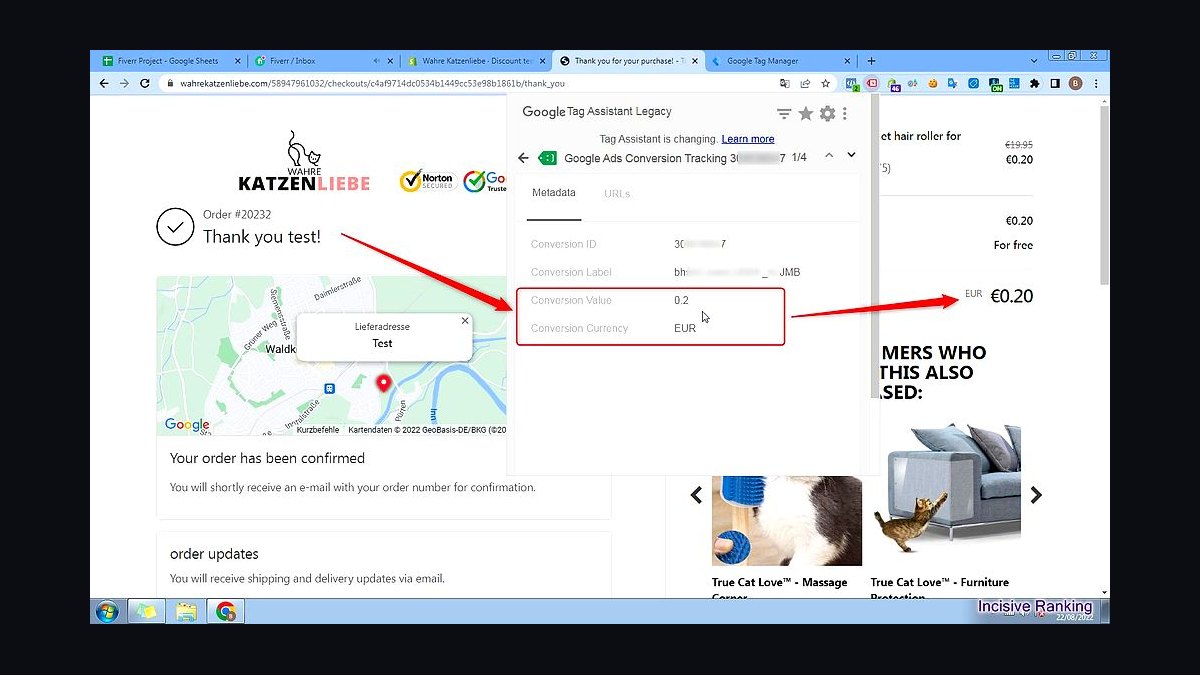
Task: Open the cookie extension icon
Action: pos(932,84)
